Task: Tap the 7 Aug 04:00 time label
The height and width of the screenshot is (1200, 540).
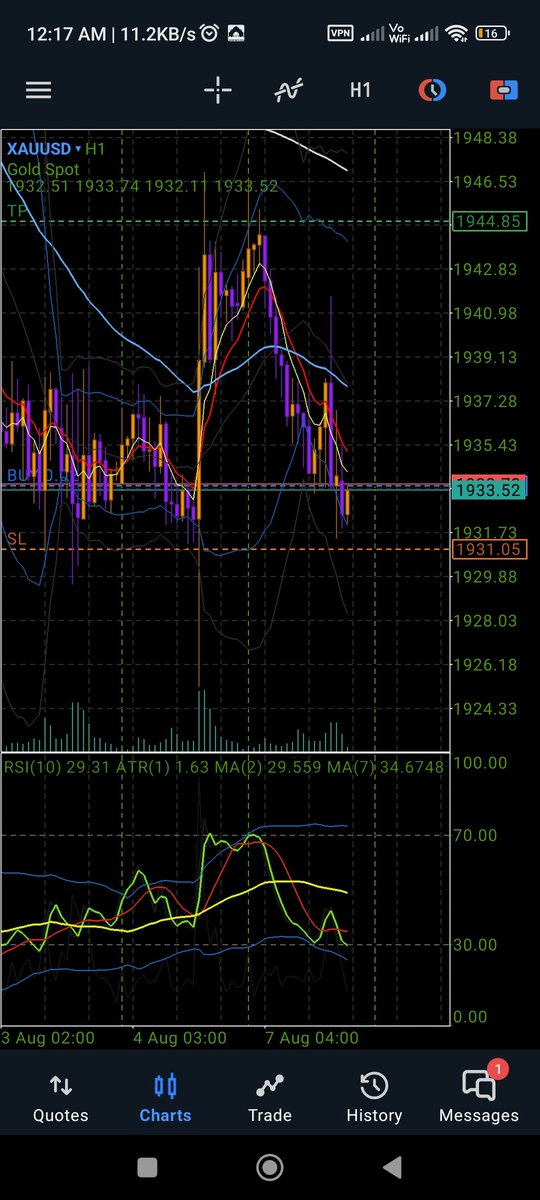Action: 312,1038
